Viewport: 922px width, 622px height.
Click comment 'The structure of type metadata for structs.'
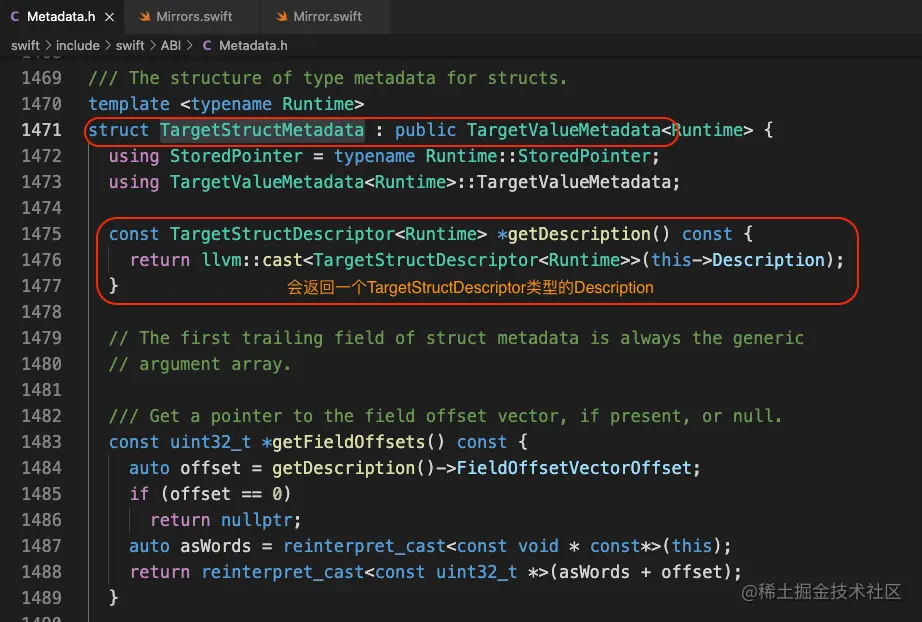click(x=348, y=78)
